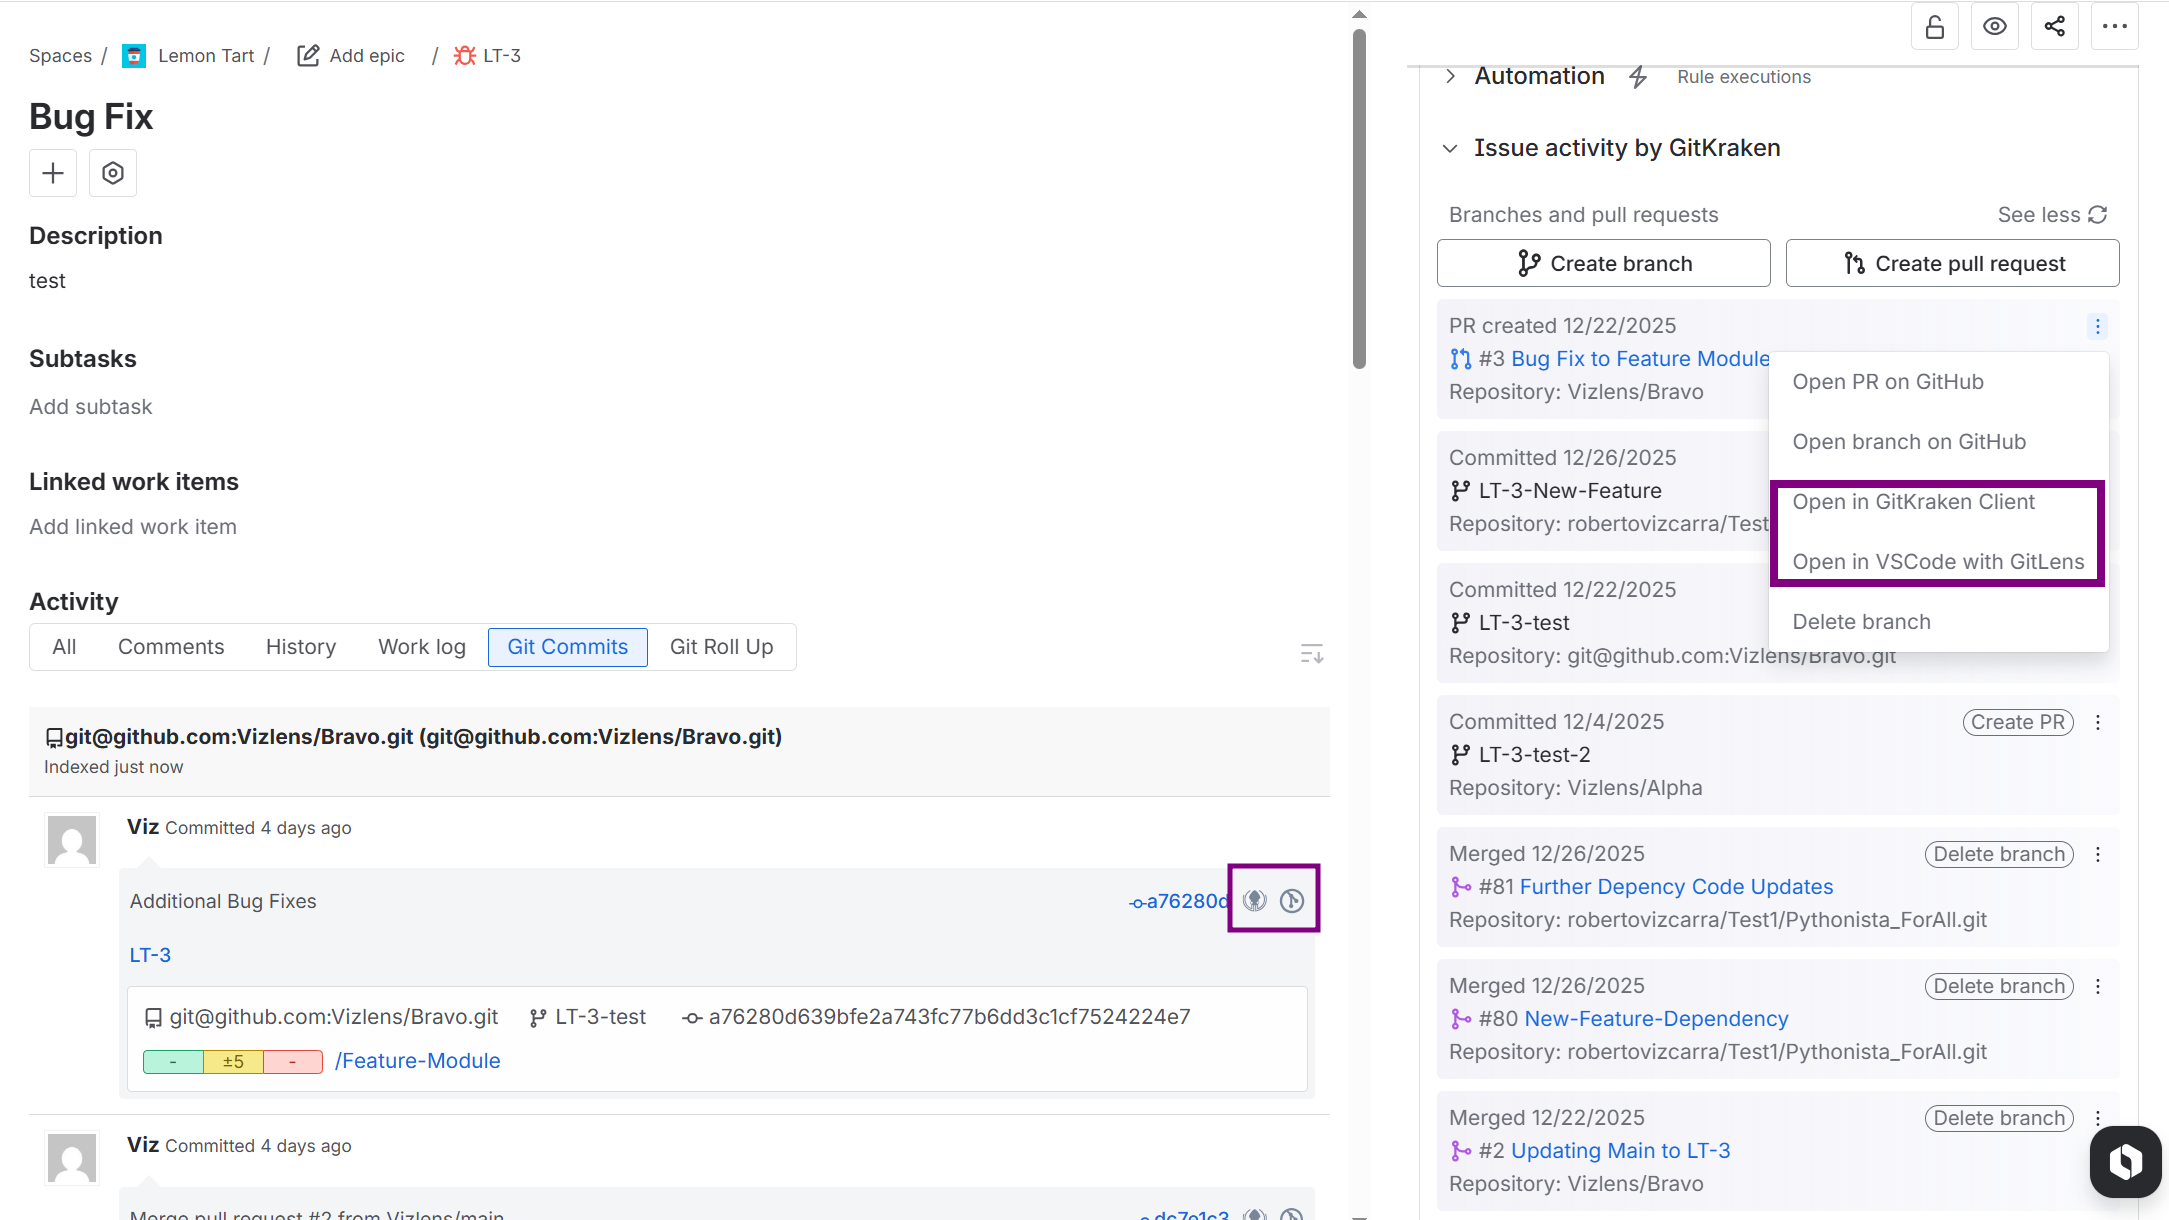
Task: Click the yellow ±5 changes indicator
Action: click(233, 1062)
